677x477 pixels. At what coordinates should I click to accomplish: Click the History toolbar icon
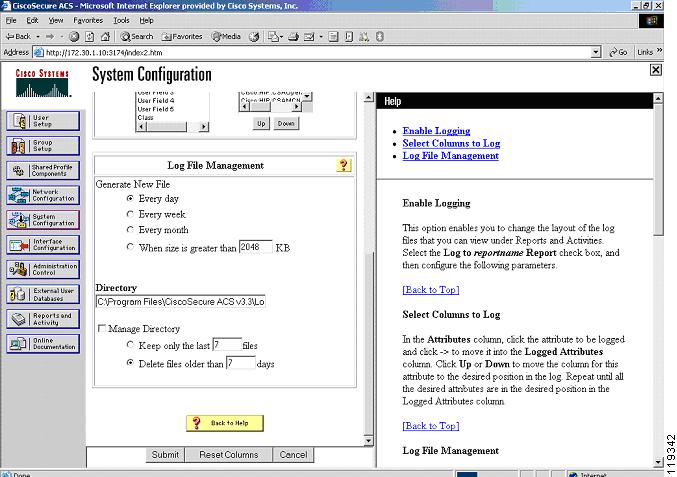(x=254, y=37)
